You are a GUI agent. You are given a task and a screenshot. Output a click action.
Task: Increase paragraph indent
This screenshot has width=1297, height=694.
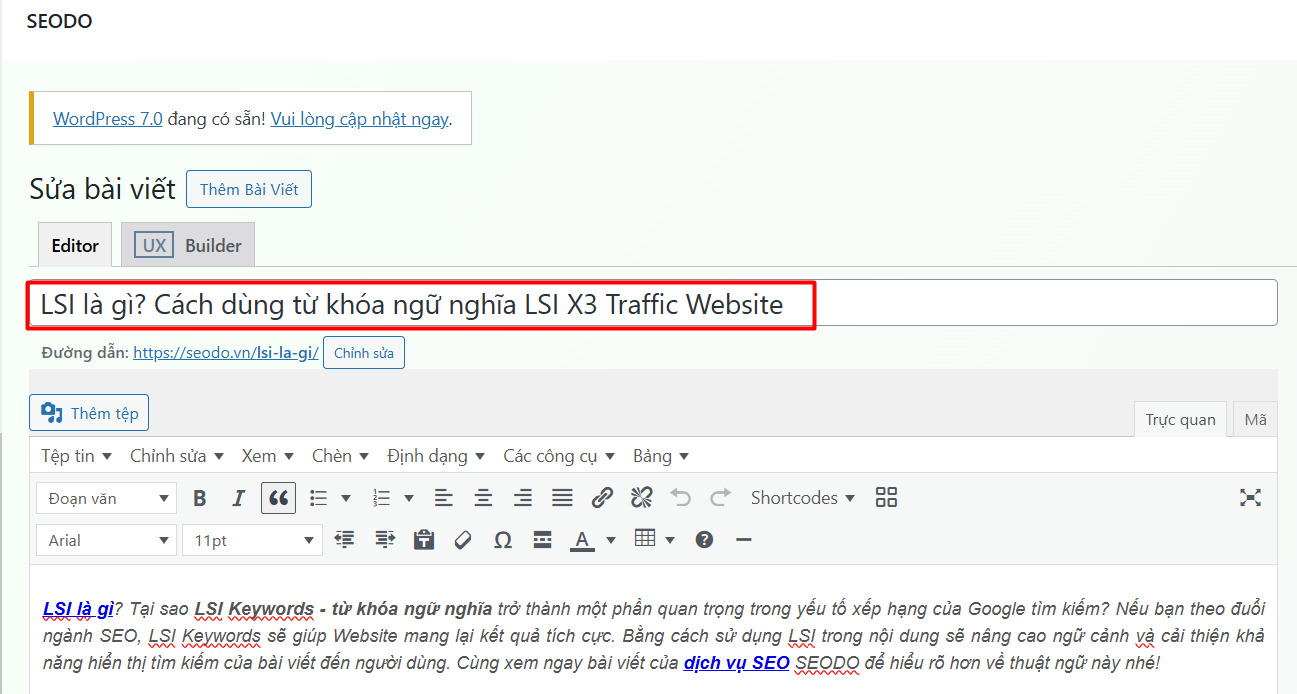[385, 540]
